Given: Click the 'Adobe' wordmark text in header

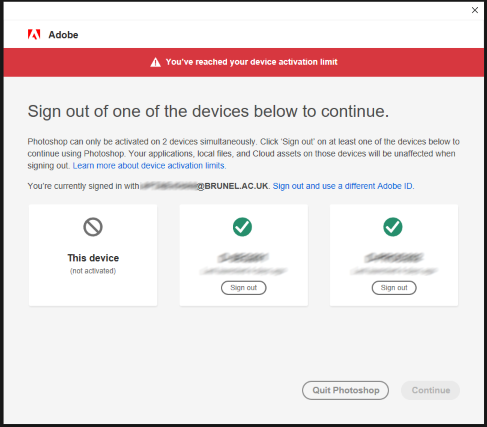Looking at the screenshot, I should (63, 35).
